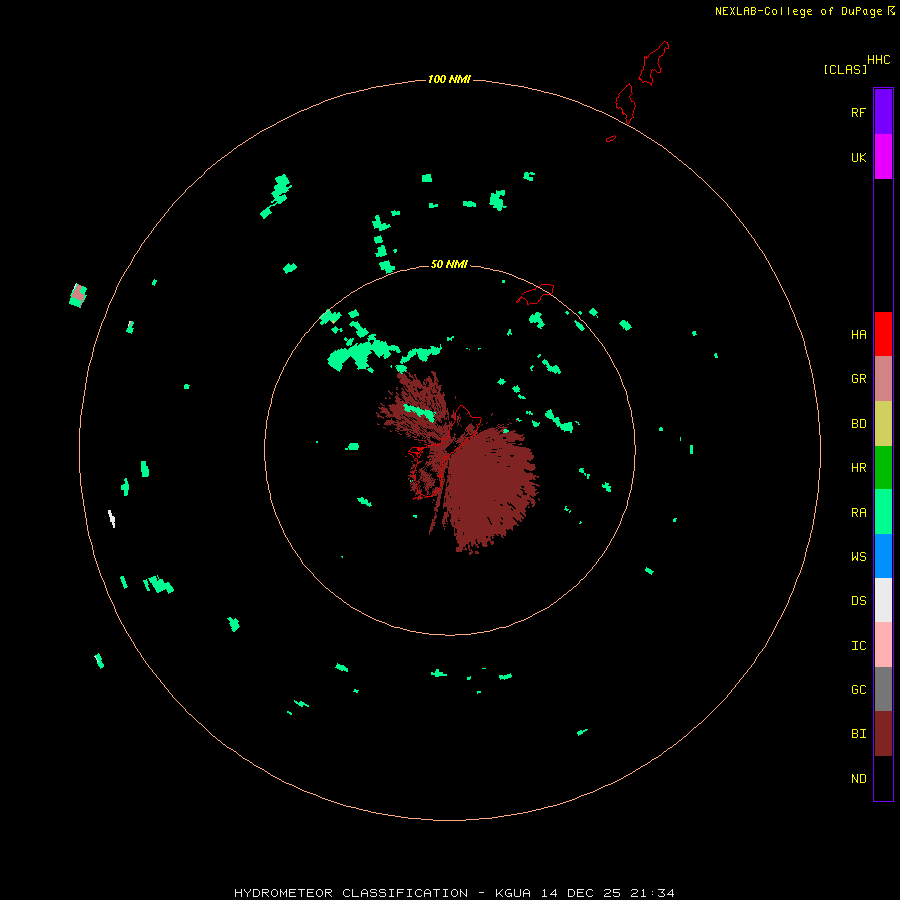Click the "GR" legend label
Viewport: 900px width, 900px height.
(859, 379)
